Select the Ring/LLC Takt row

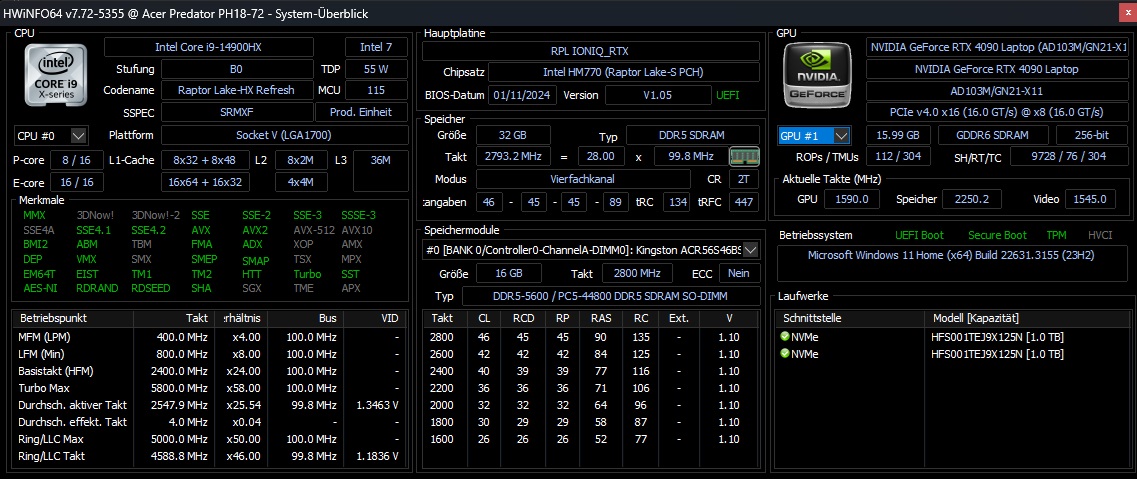210,456
